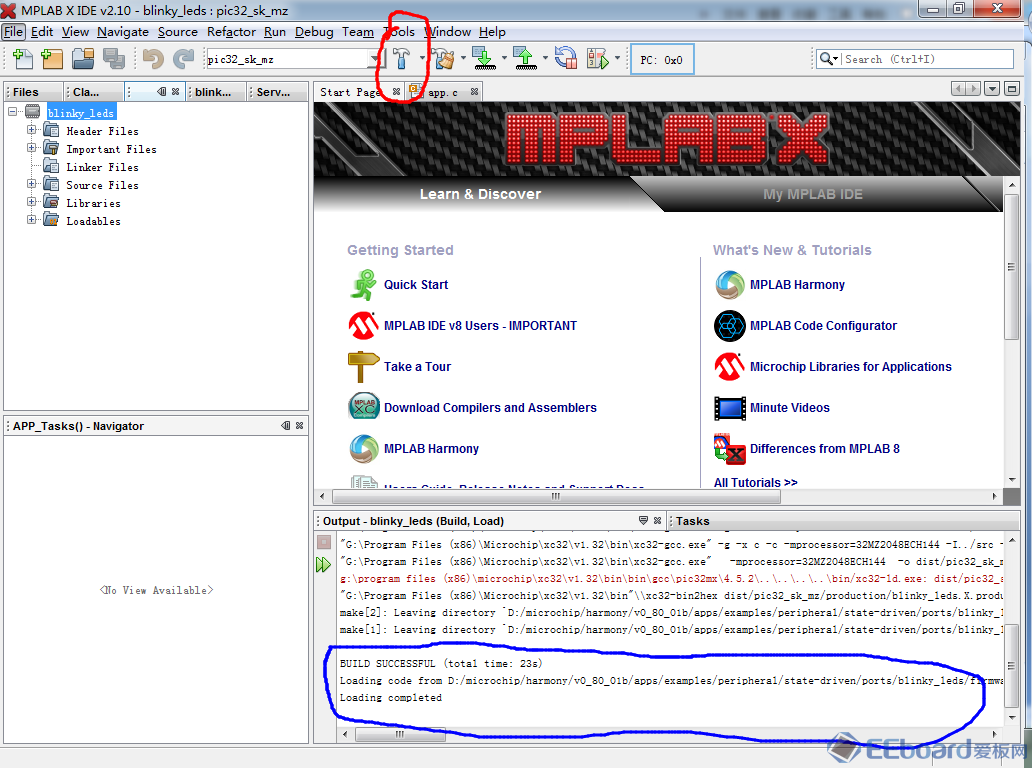
Task: Click the Open Project toolbar icon
Action: [83, 59]
